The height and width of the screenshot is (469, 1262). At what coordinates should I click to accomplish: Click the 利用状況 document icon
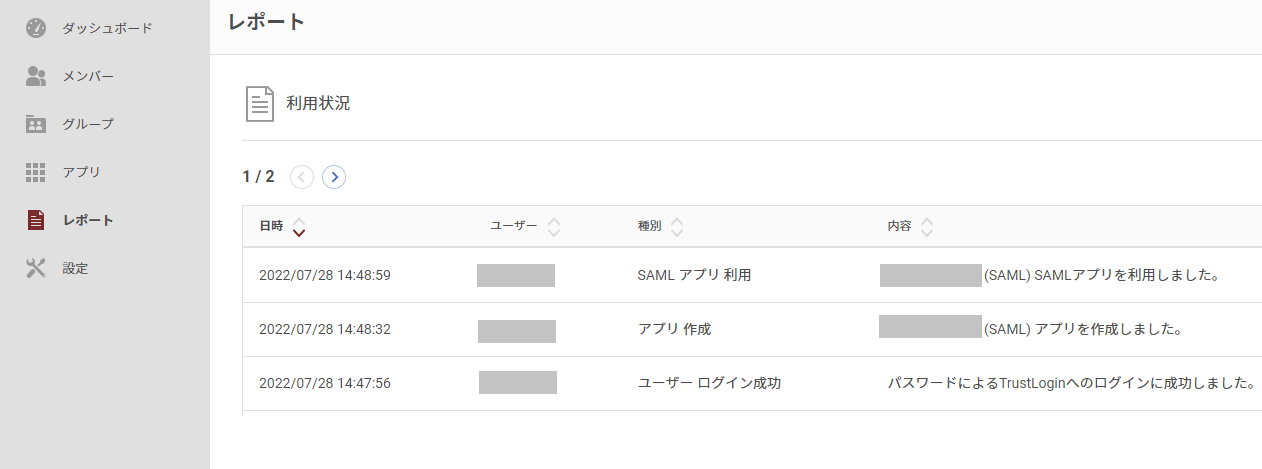pyautogui.click(x=260, y=104)
